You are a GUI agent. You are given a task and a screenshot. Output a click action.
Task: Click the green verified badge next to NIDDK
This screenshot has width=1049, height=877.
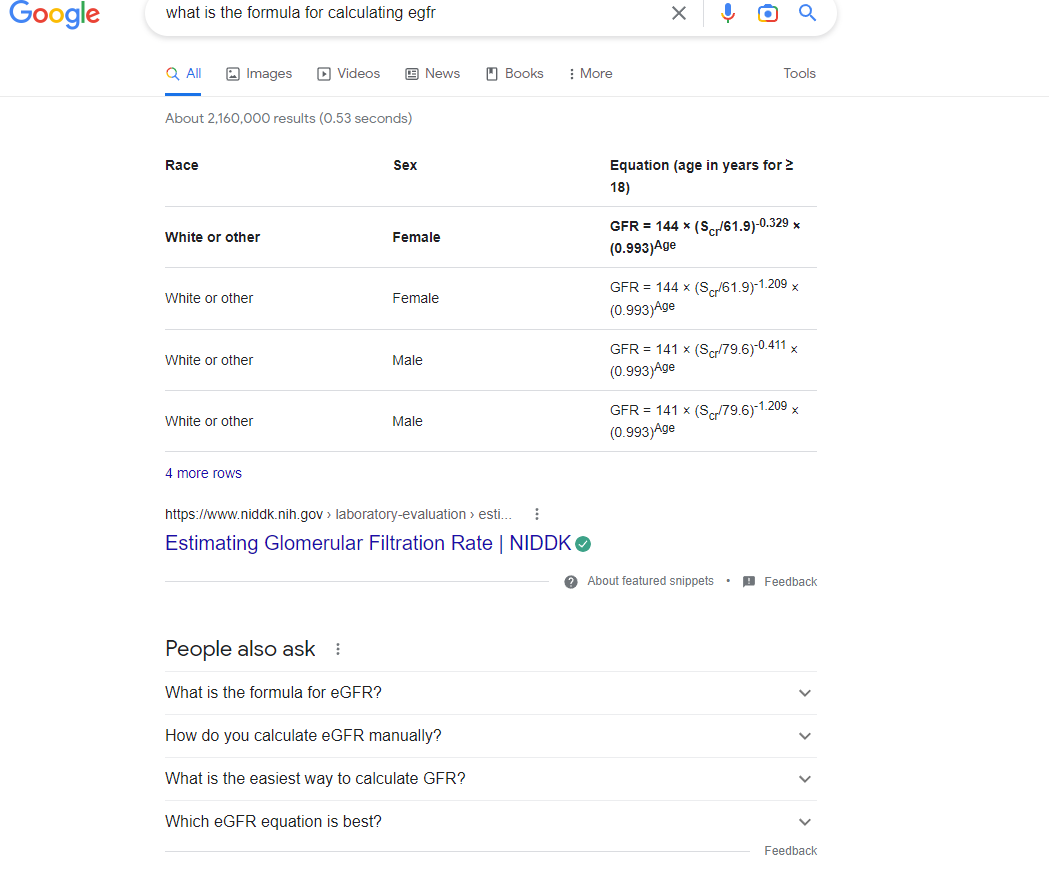tap(583, 544)
